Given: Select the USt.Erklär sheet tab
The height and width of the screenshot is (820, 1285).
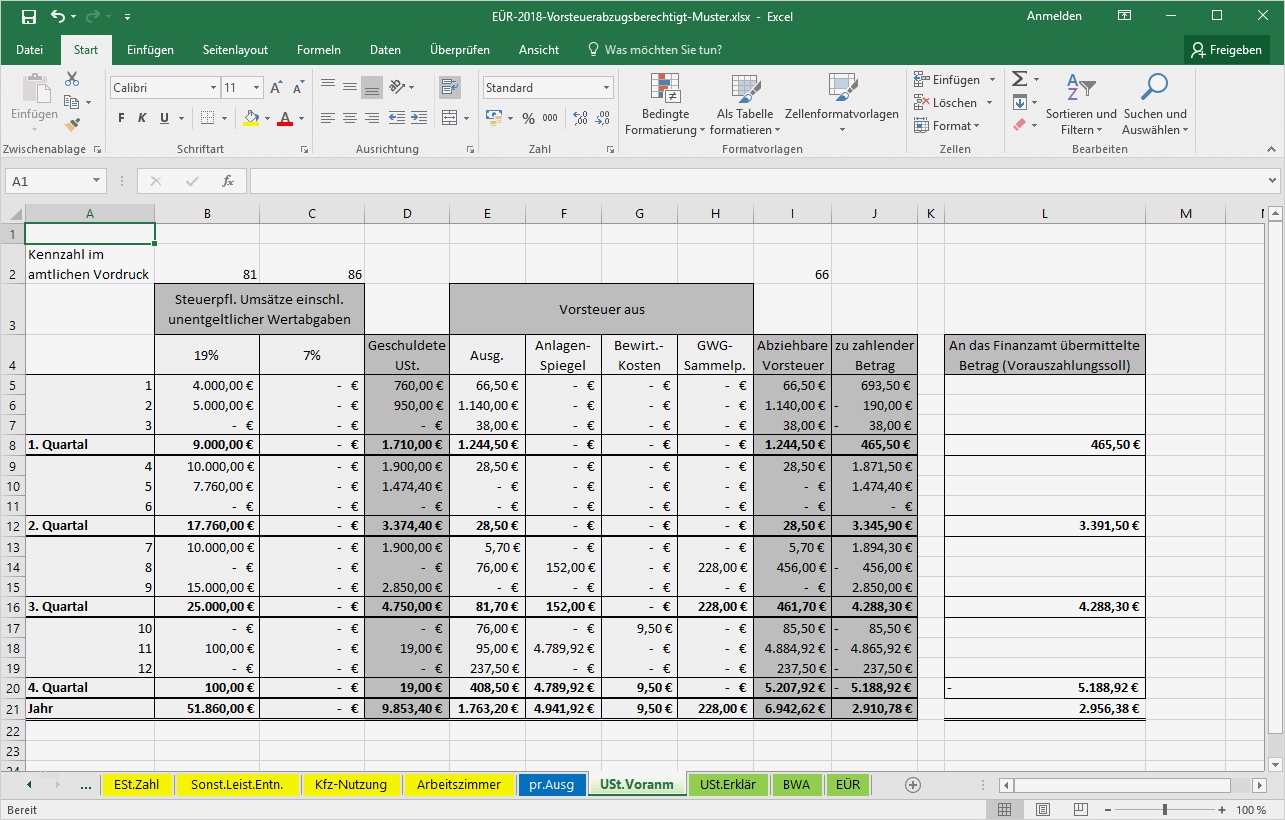Looking at the screenshot, I should [x=728, y=785].
